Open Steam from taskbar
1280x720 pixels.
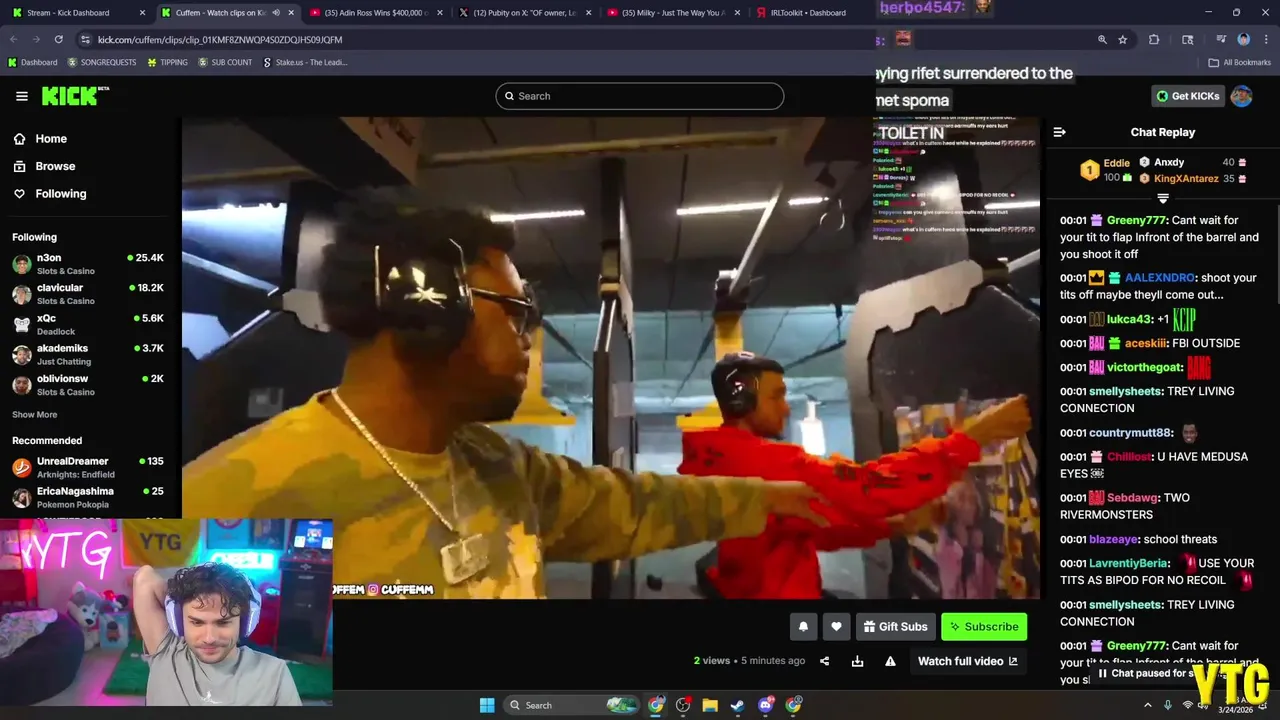click(737, 705)
